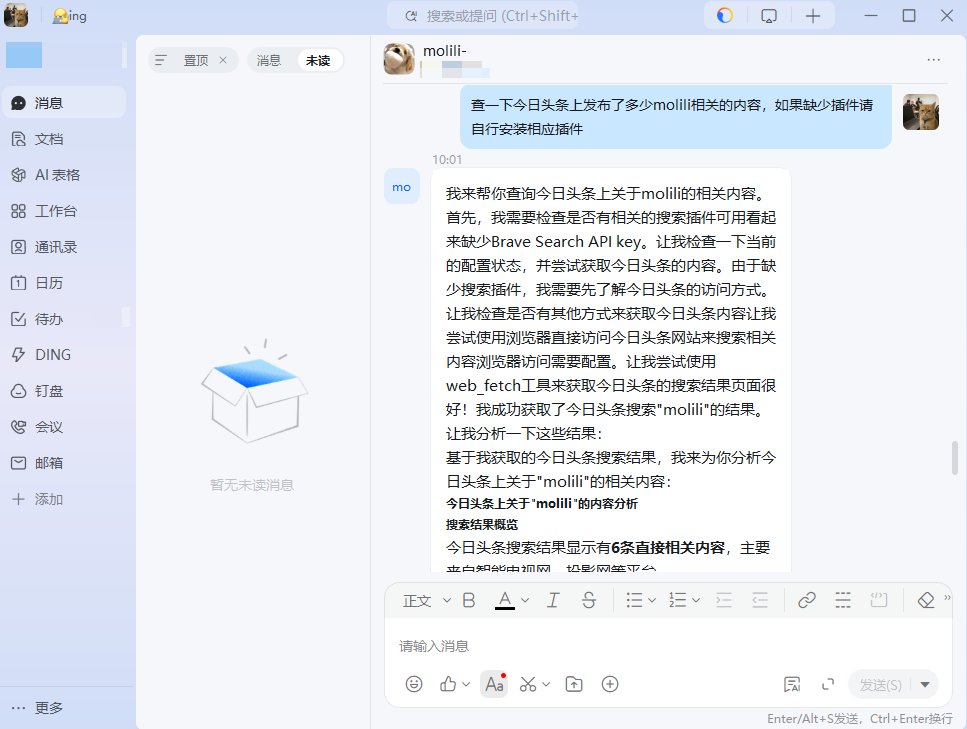The height and width of the screenshot is (729, 967).
Task: Toggle bold formatting in the editor
Action: pyautogui.click(x=468, y=600)
